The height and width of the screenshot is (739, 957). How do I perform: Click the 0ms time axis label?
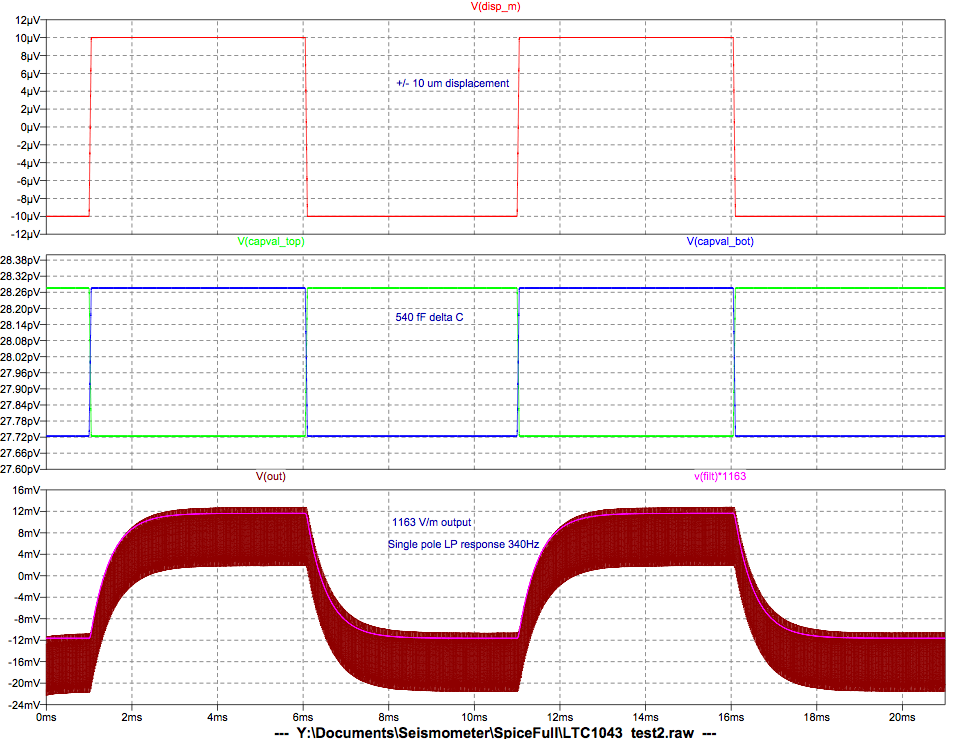[x=46, y=717]
